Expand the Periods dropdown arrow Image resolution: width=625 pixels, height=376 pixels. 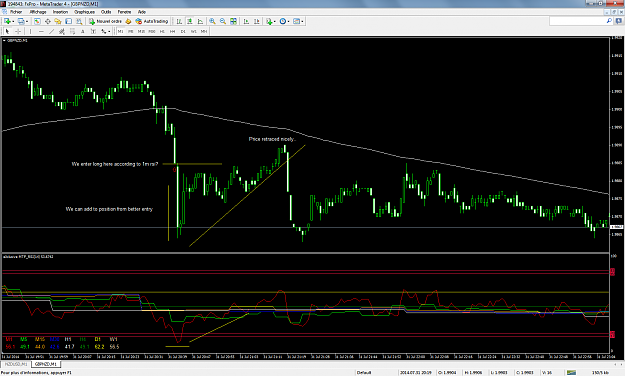pos(289,21)
